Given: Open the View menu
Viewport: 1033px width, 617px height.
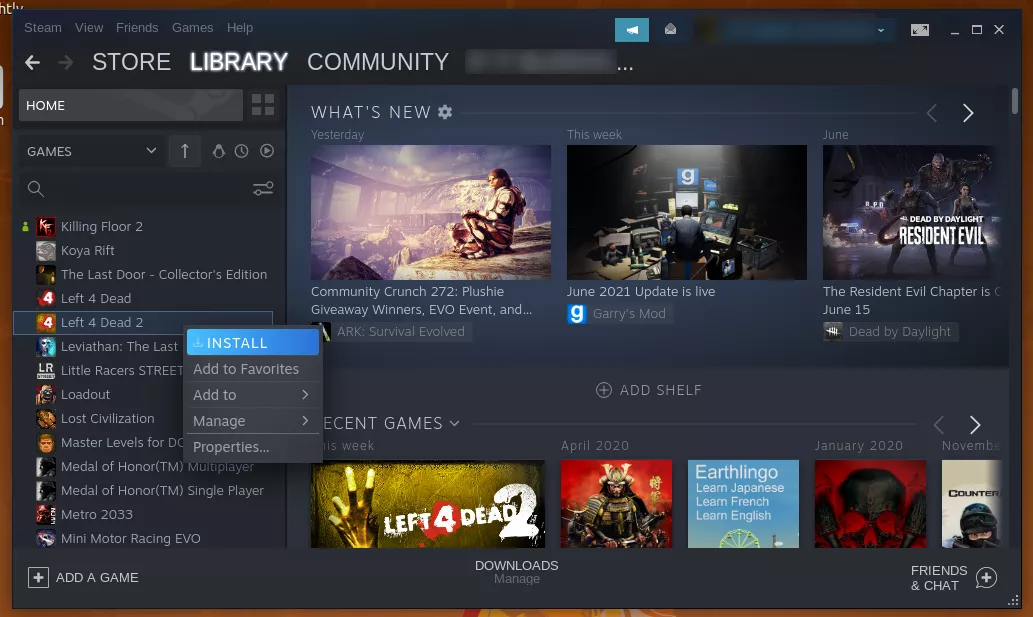Looking at the screenshot, I should (89, 28).
